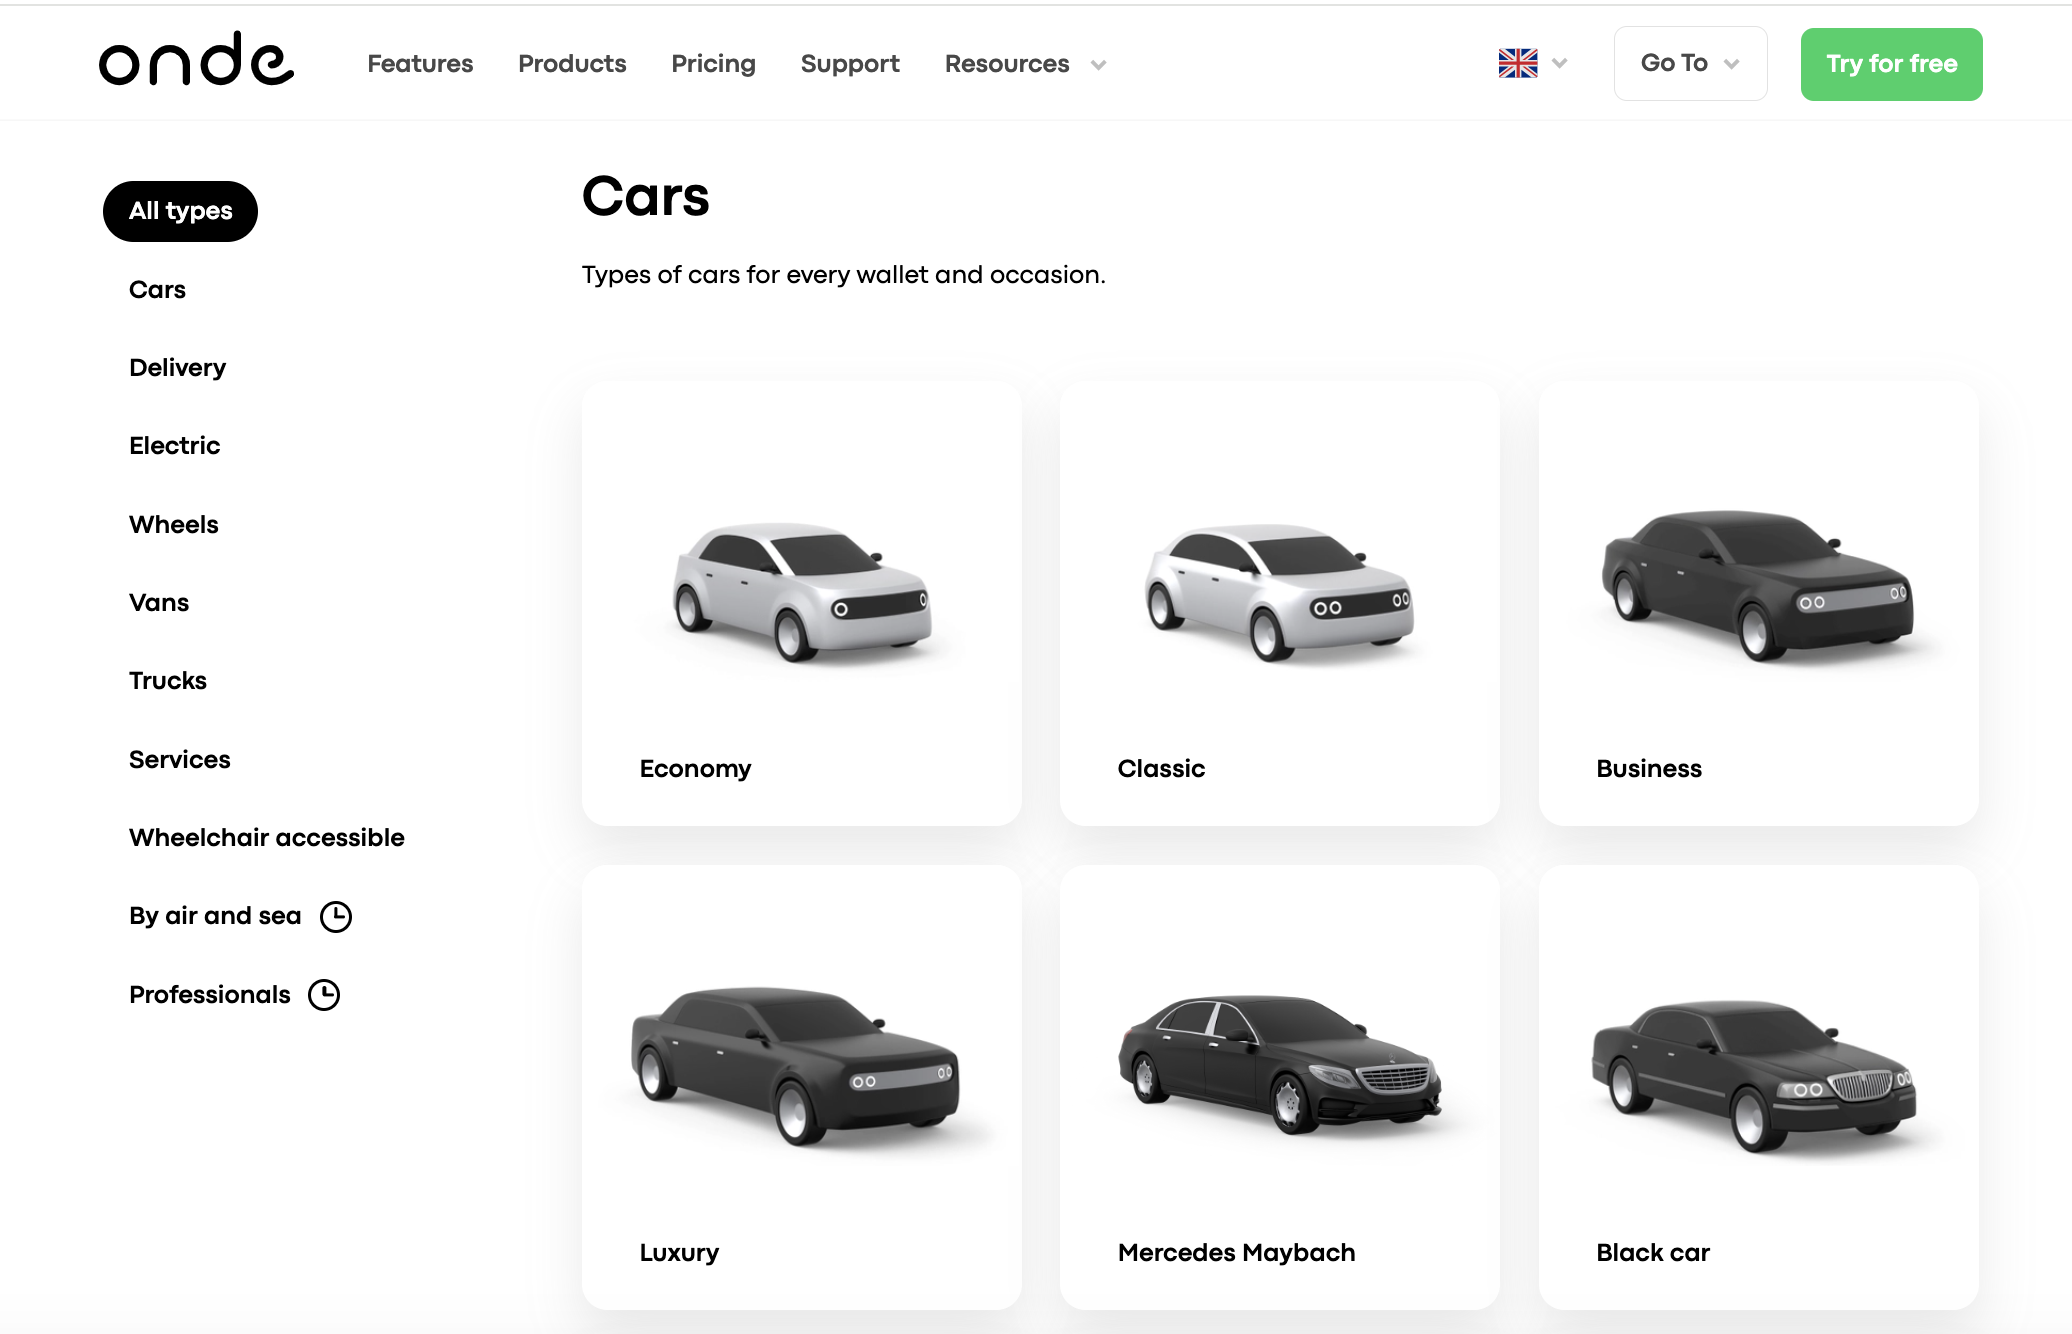The width and height of the screenshot is (2072, 1334).
Task: Open language selector chevron
Action: tap(1559, 64)
